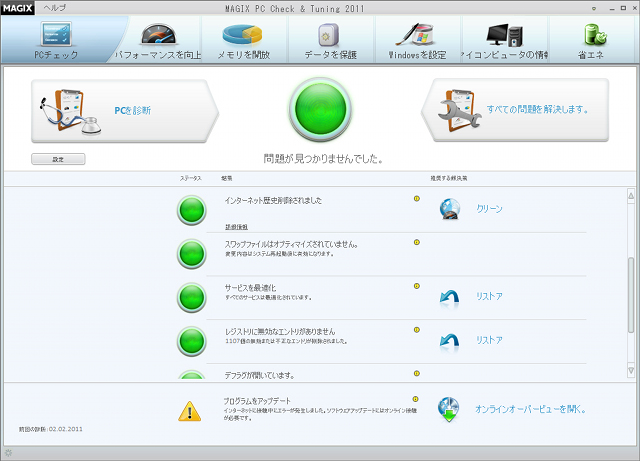Click the small round title bar button
This screenshot has height=461, width=640.
pos(594,8)
